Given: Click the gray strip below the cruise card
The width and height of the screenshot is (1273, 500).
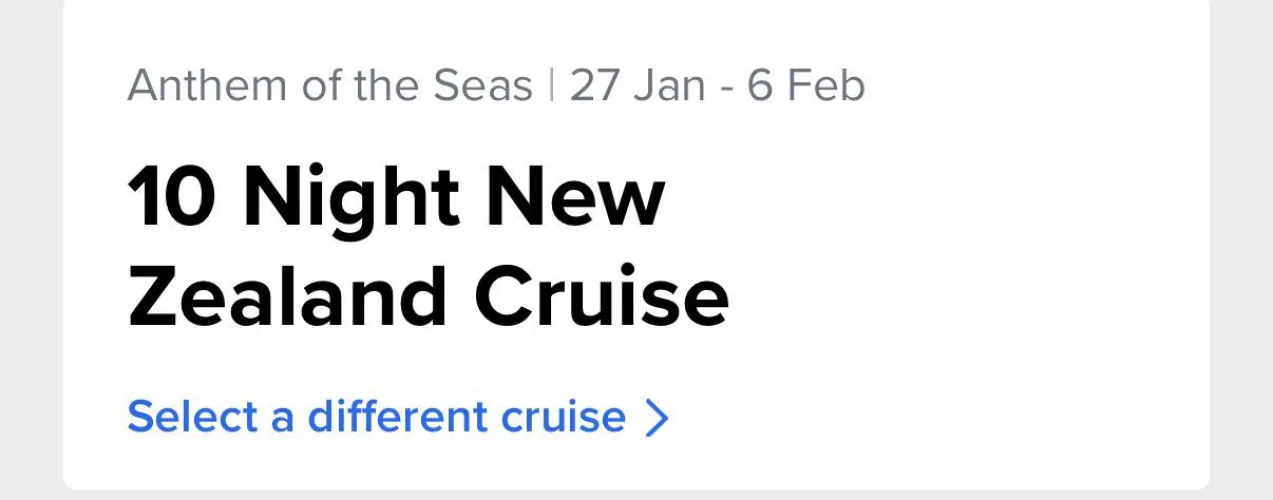Looking at the screenshot, I should pos(636,495).
